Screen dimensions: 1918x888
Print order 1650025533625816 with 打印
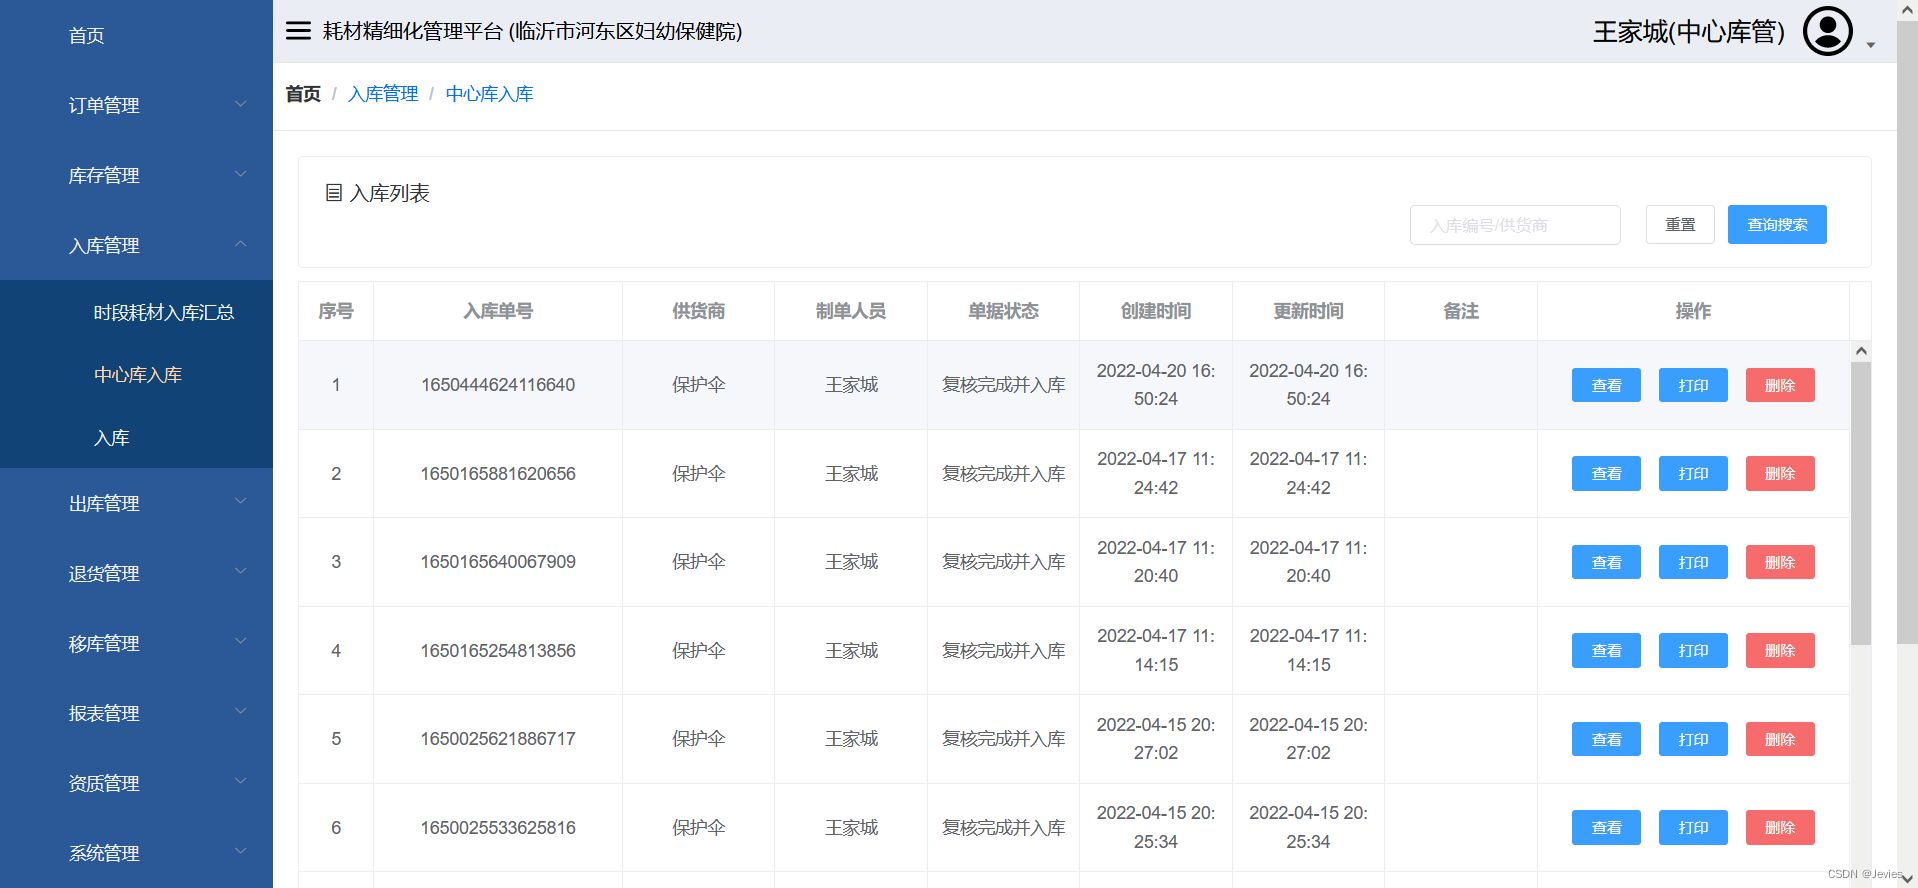click(1693, 827)
